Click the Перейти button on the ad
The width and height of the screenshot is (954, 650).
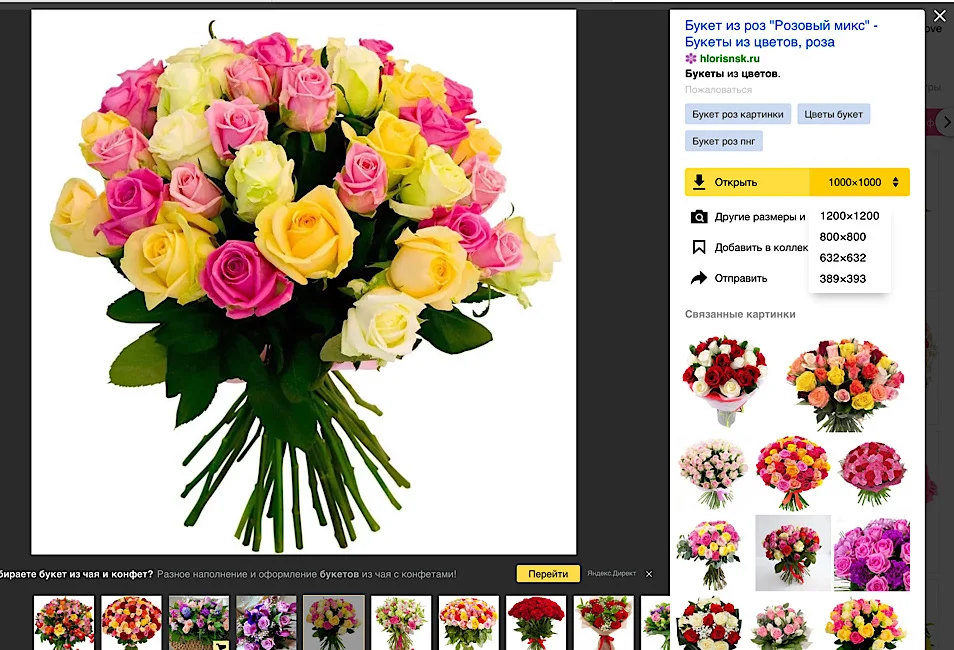click(x=547, y=573)
